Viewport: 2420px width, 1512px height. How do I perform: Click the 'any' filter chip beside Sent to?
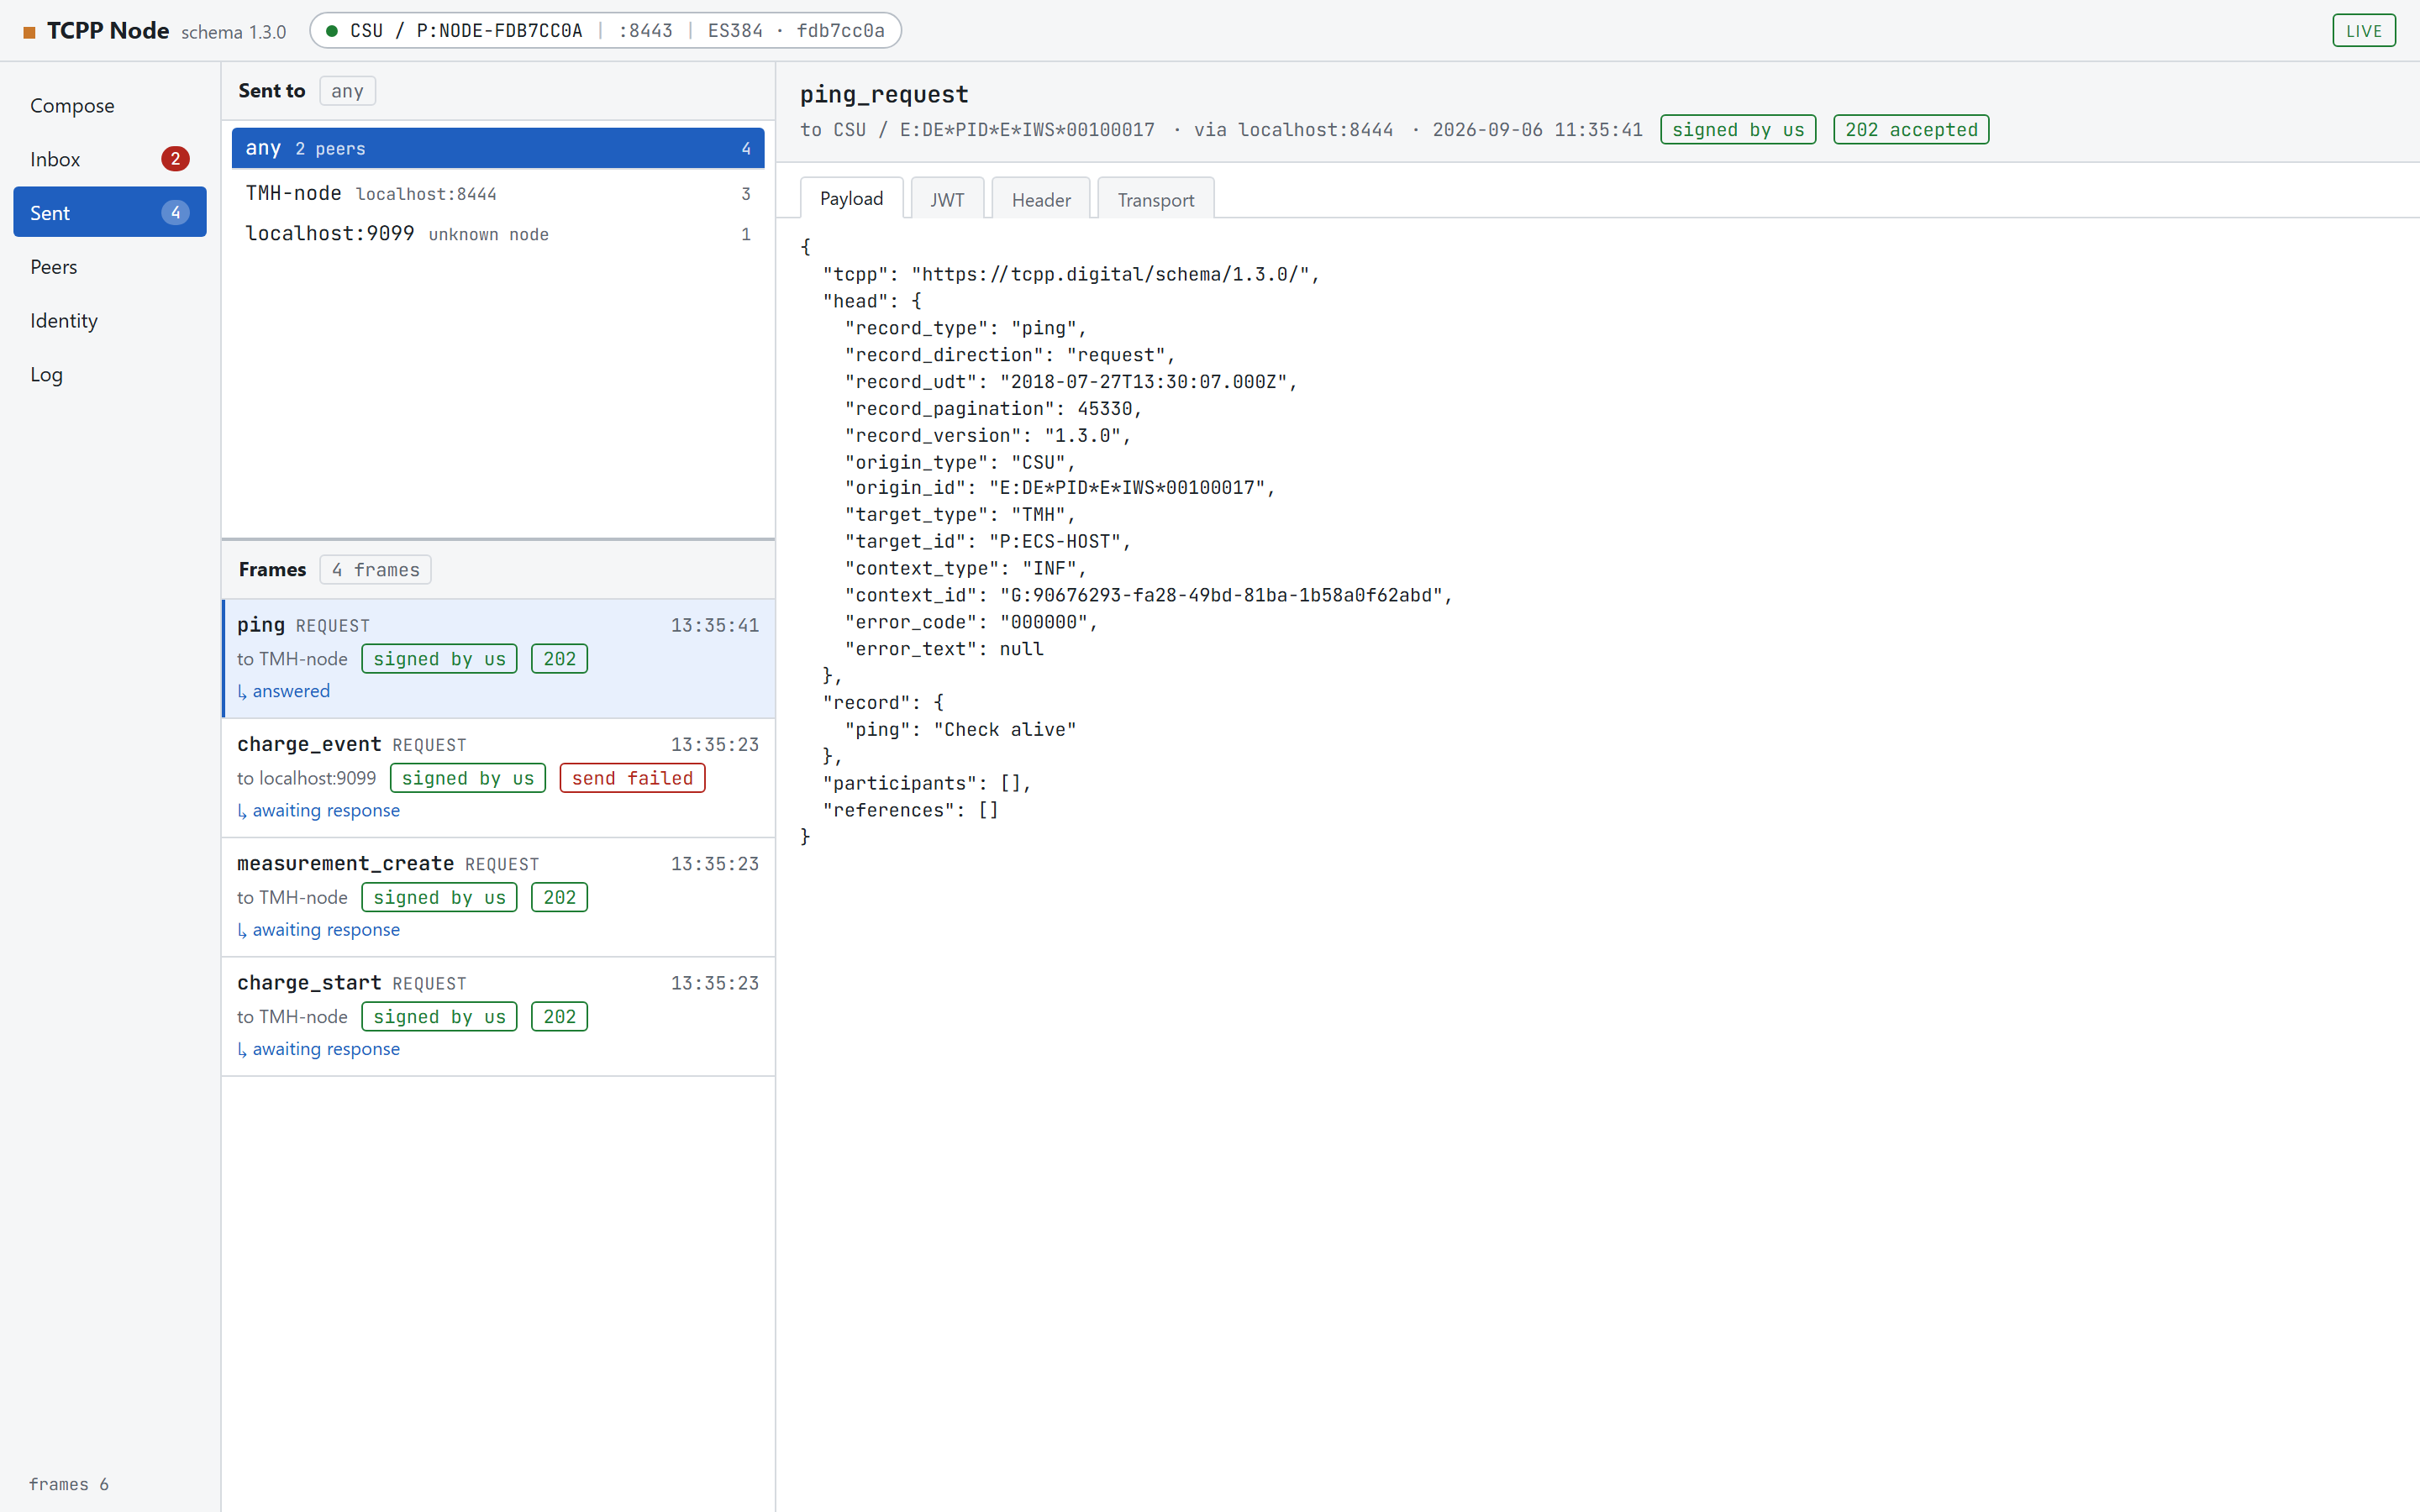(x=347, y=91)
